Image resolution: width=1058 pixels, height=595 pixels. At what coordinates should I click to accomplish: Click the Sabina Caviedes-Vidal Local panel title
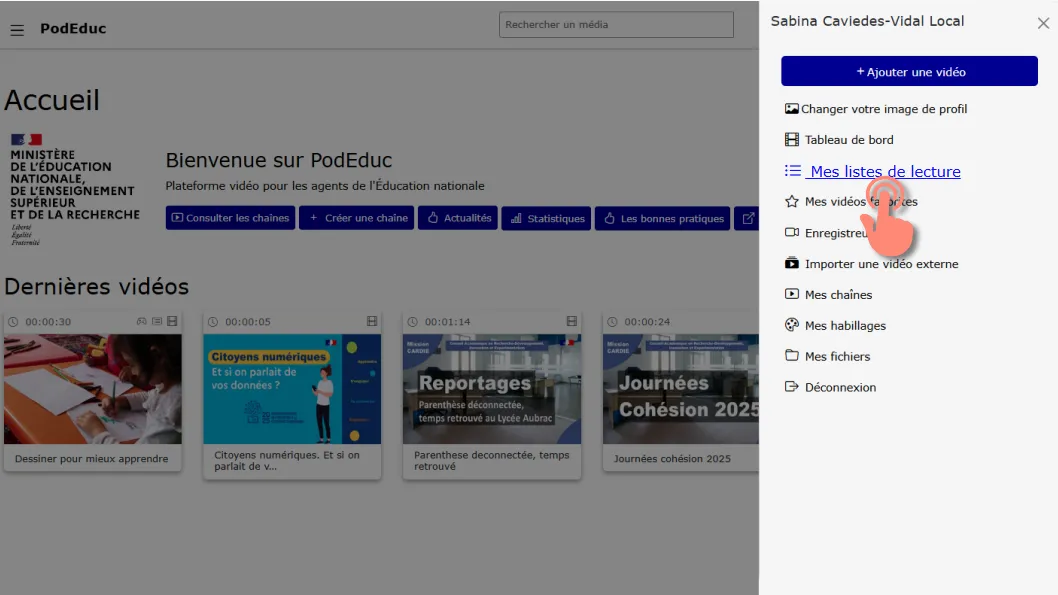point(867,21)
